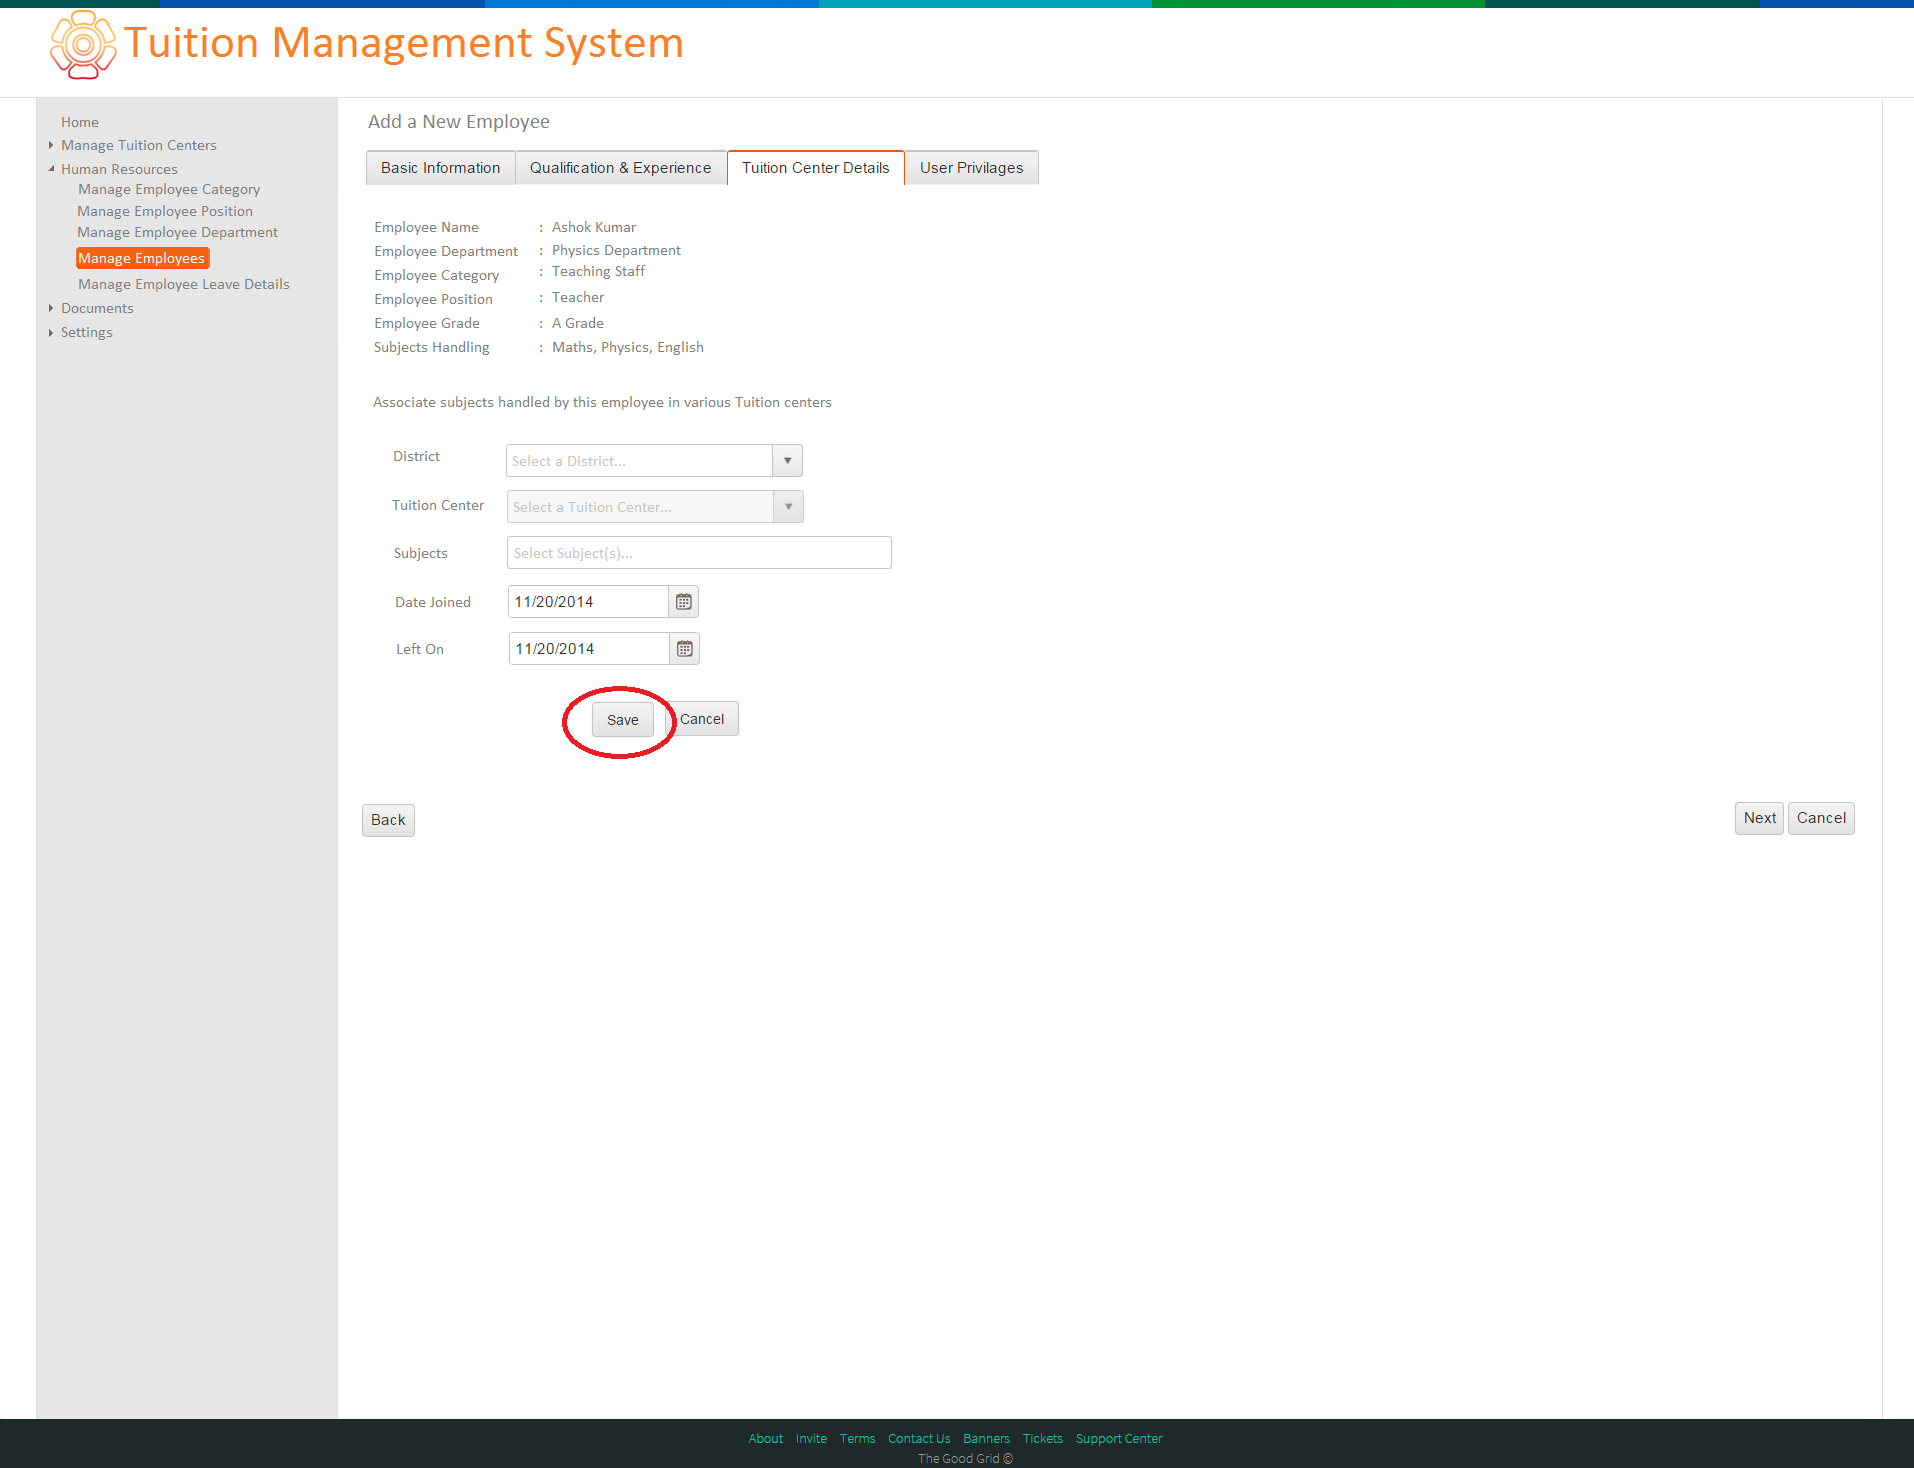The height and width of the screenshot is (1468, 1914).
Task: Click The Good Grid footer text
Action: (x=965, y=1459)
